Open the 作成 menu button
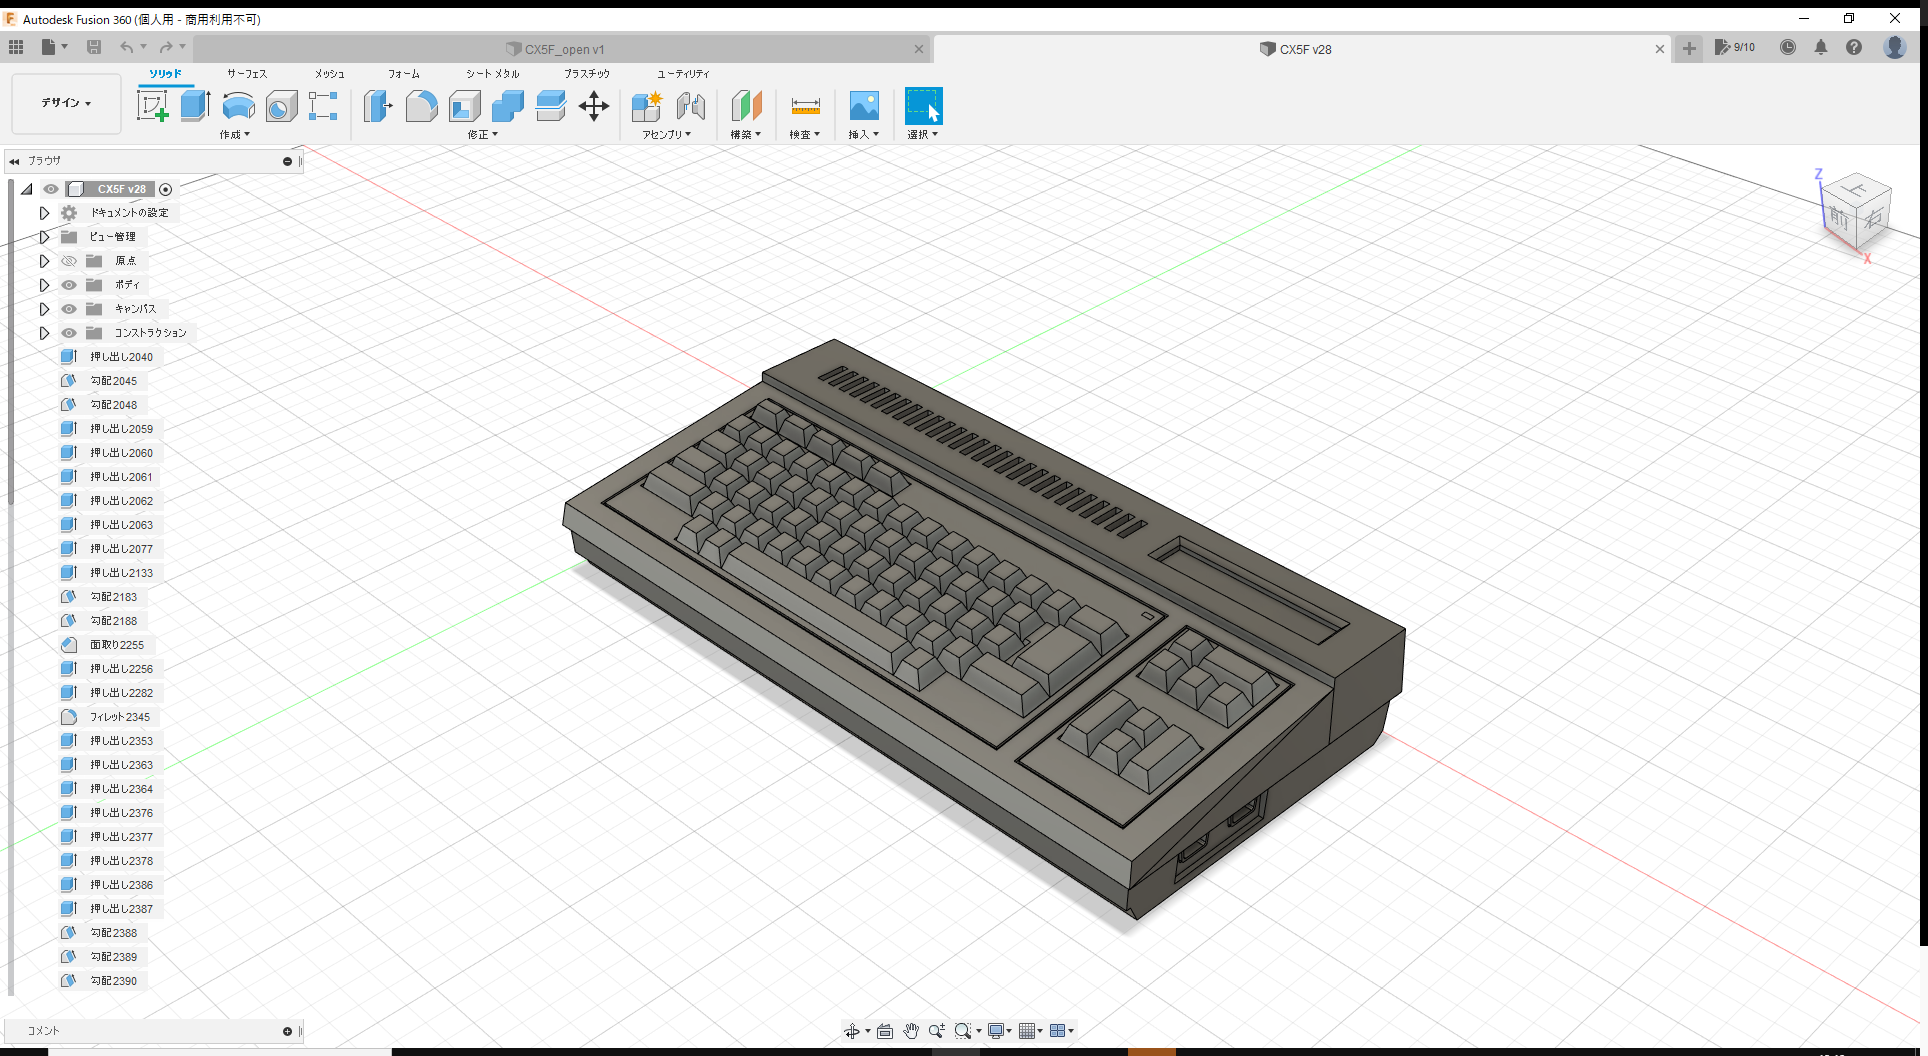Image resolution: width=1928 pixels, height=1056 pixels. [235, 134]
